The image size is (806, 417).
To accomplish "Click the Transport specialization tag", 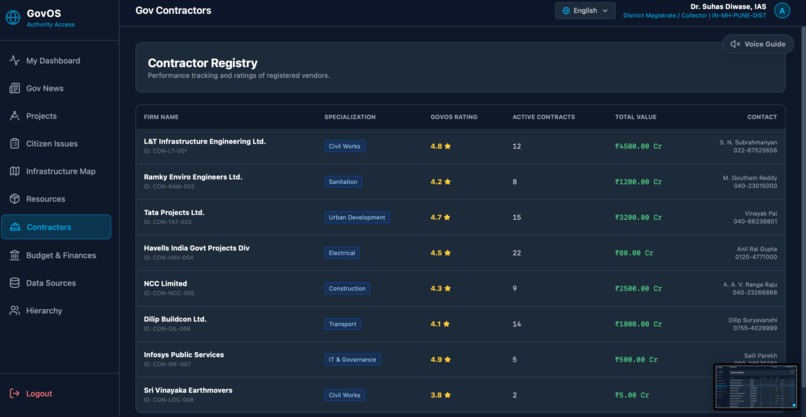I will [x=342, y=324].
